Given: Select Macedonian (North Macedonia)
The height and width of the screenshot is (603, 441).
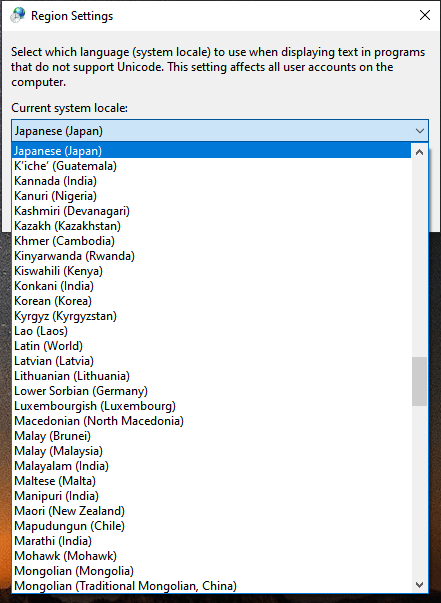Looking at the screenshot, I should pos(211,421).
